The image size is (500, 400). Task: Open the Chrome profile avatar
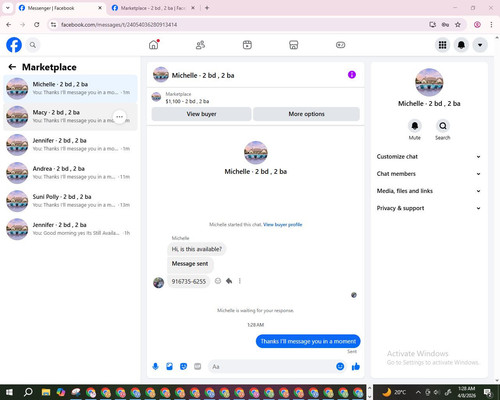477,24
